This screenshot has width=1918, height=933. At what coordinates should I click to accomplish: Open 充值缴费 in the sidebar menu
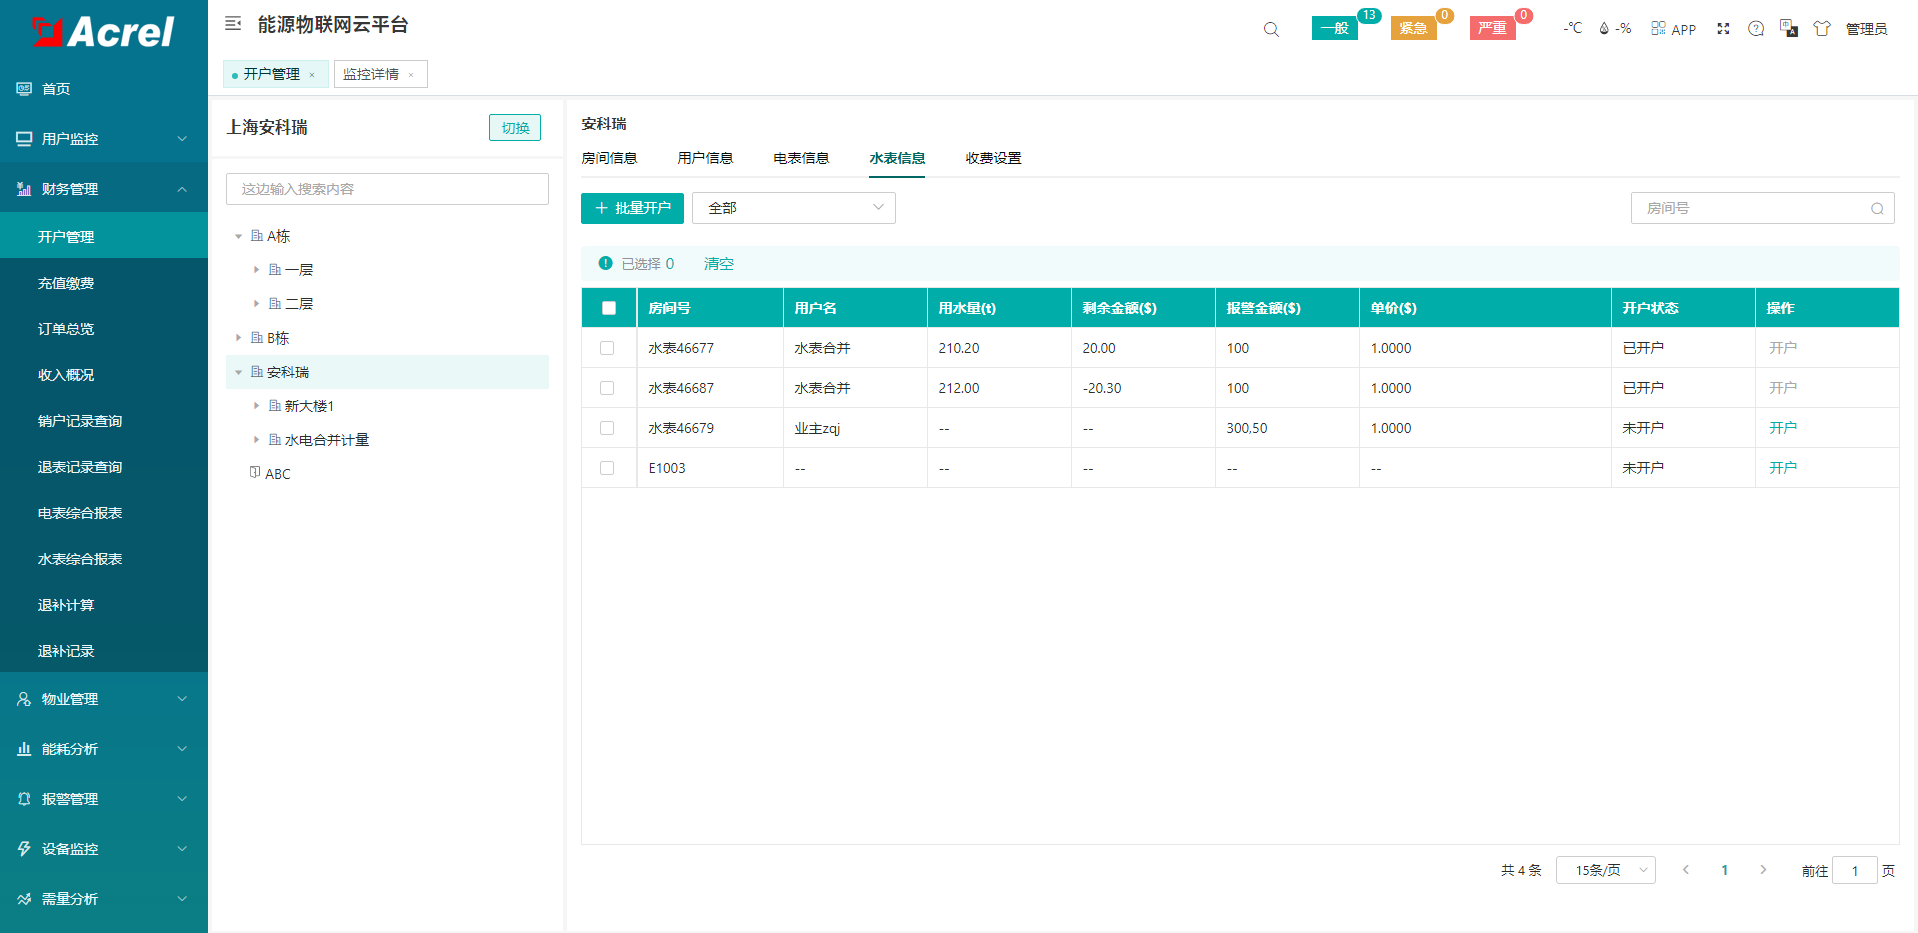point(66,283)
